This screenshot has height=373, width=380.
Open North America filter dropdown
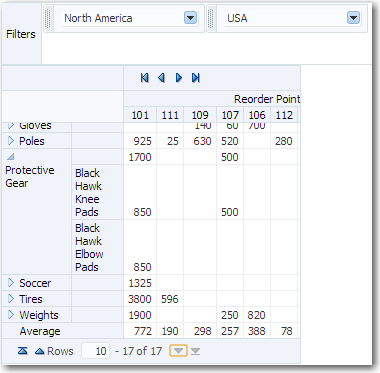(190, 18)
